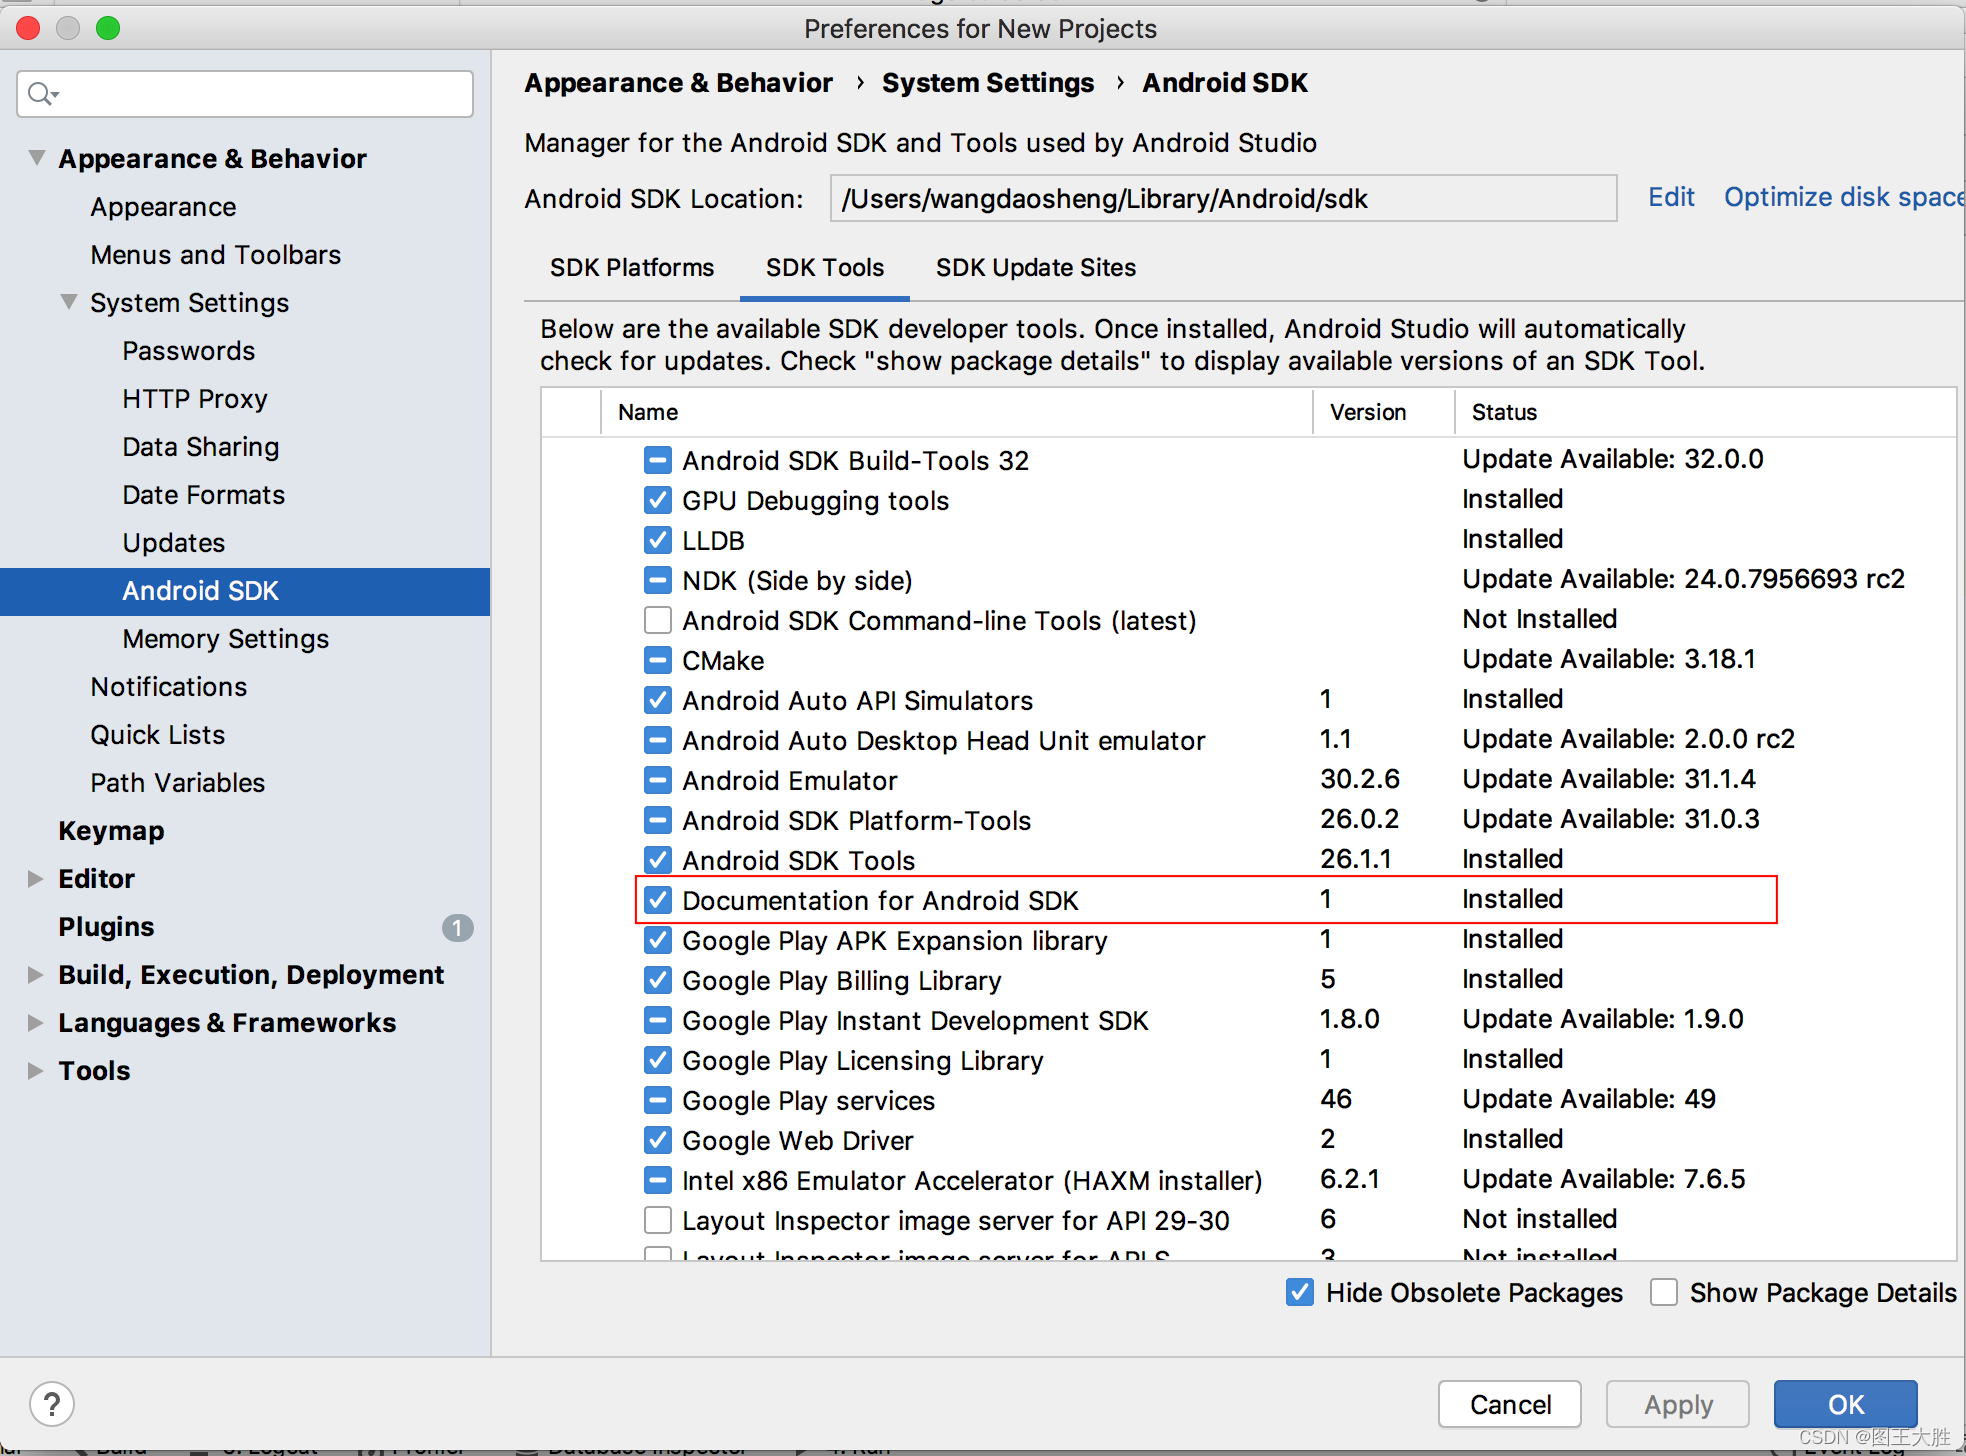
Task: Open the SDK Update Sites tab
Action: click(1035, 268)
